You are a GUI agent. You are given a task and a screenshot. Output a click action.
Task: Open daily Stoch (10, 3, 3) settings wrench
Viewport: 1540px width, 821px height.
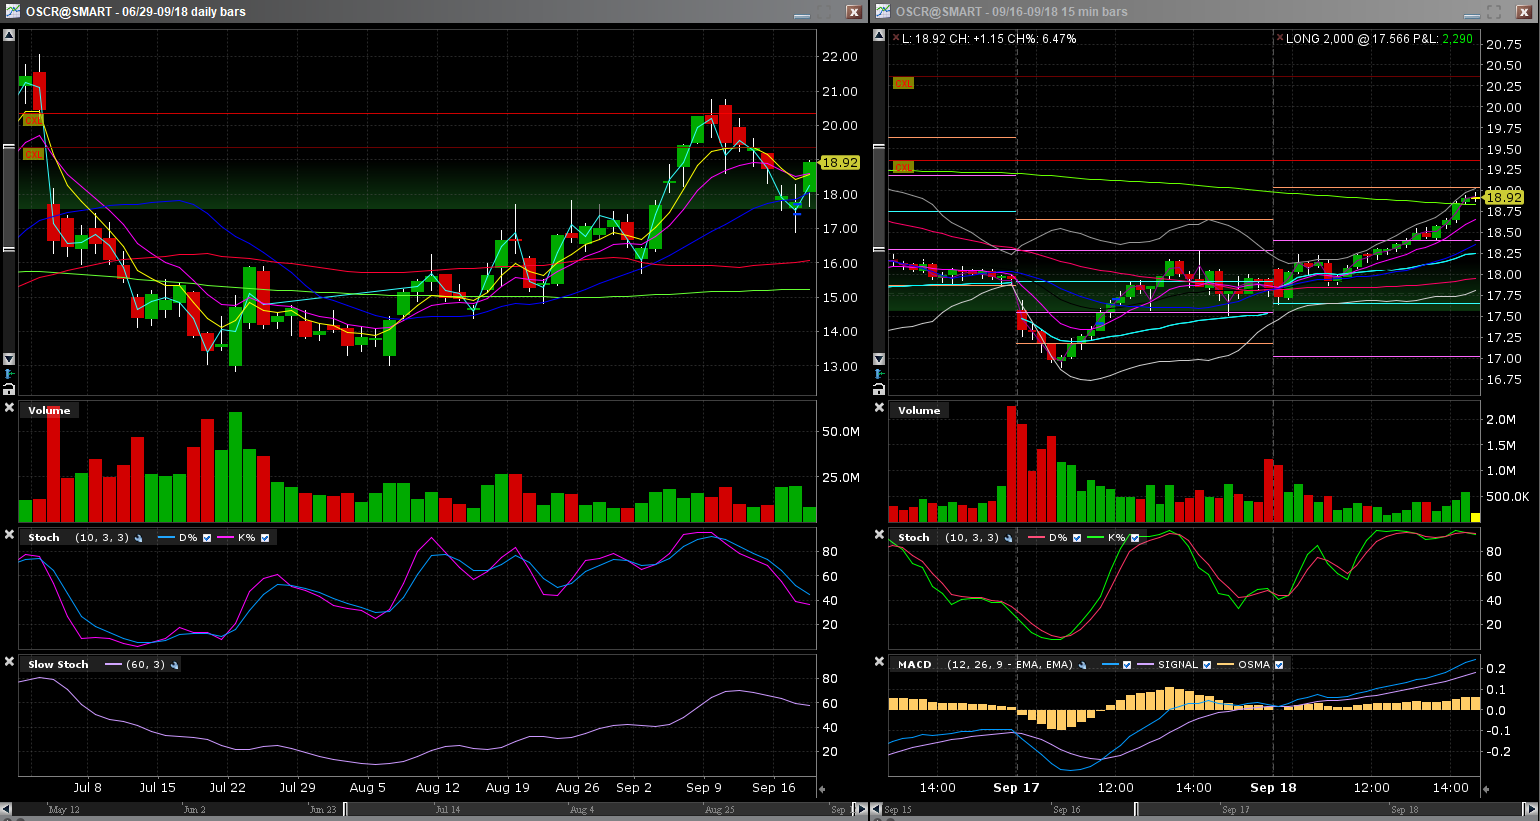coord(138,538)
